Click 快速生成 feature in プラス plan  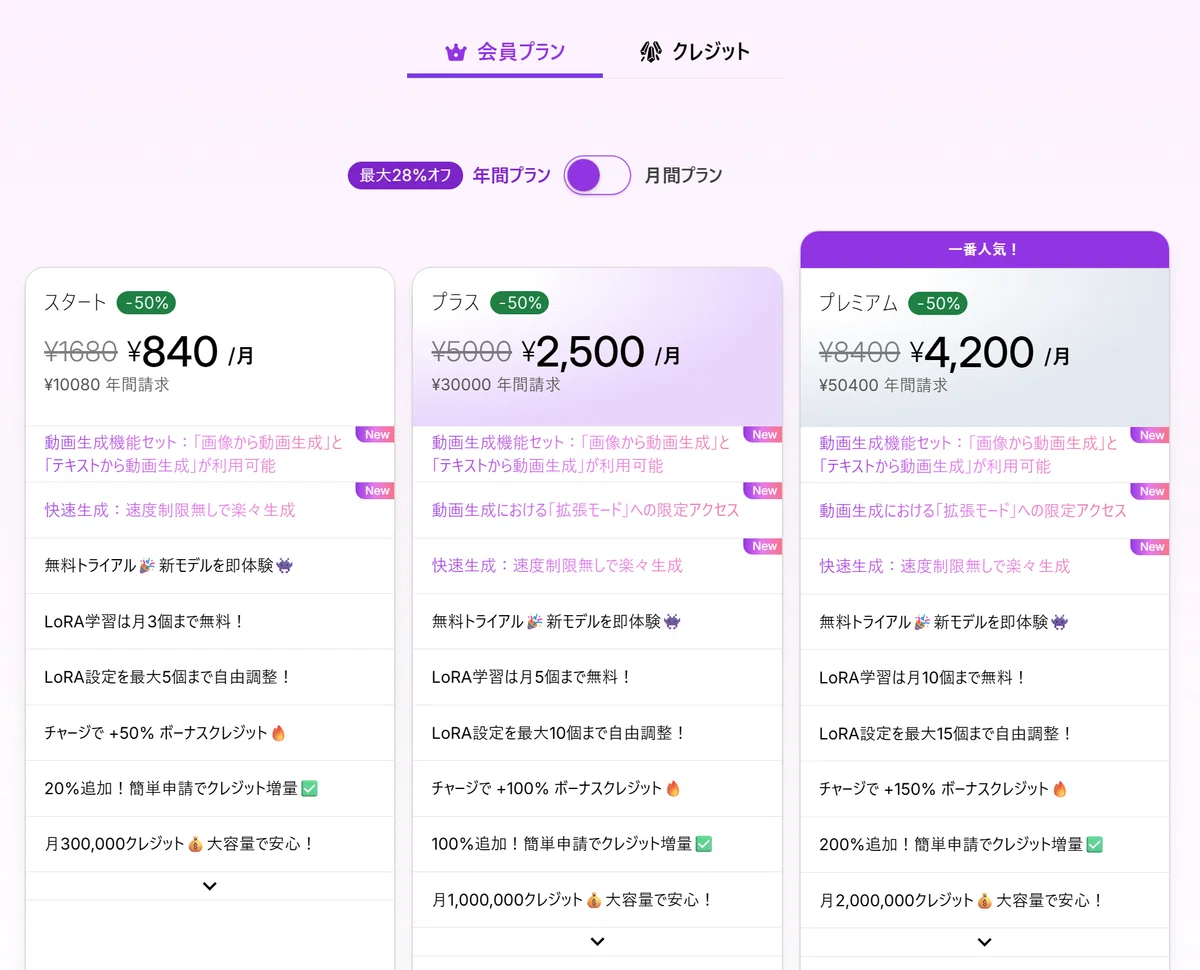[557, 566]
